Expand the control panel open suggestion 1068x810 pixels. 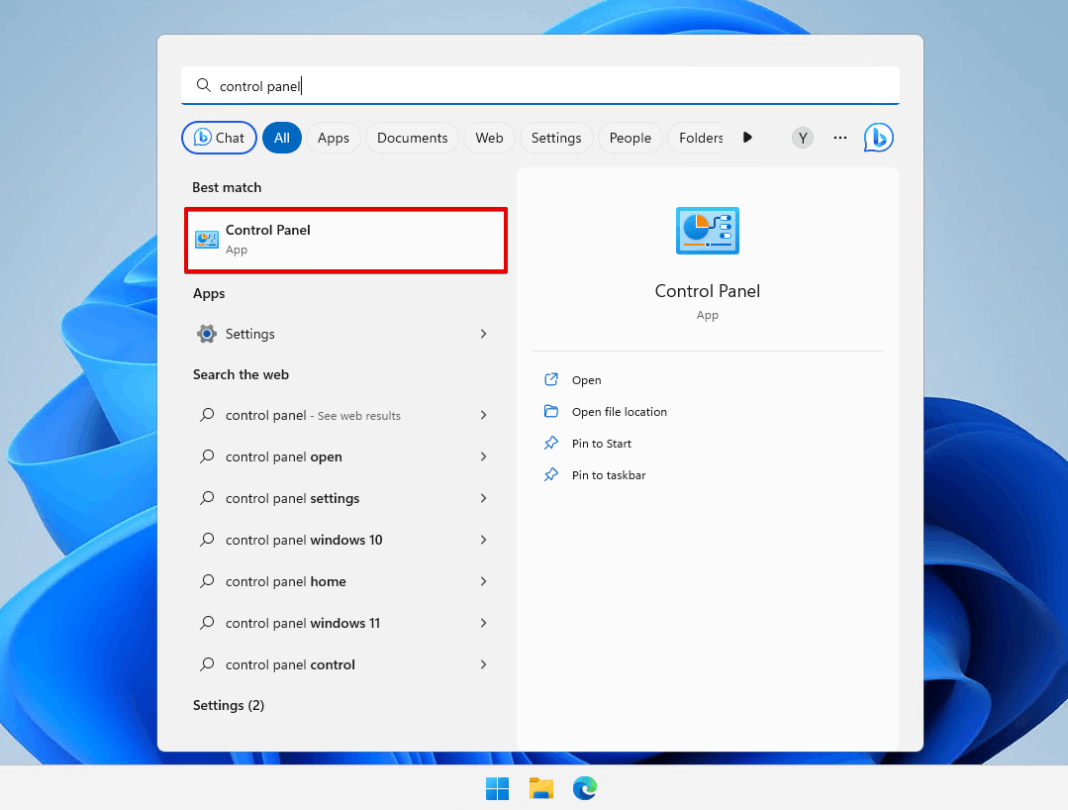(483, 457)
